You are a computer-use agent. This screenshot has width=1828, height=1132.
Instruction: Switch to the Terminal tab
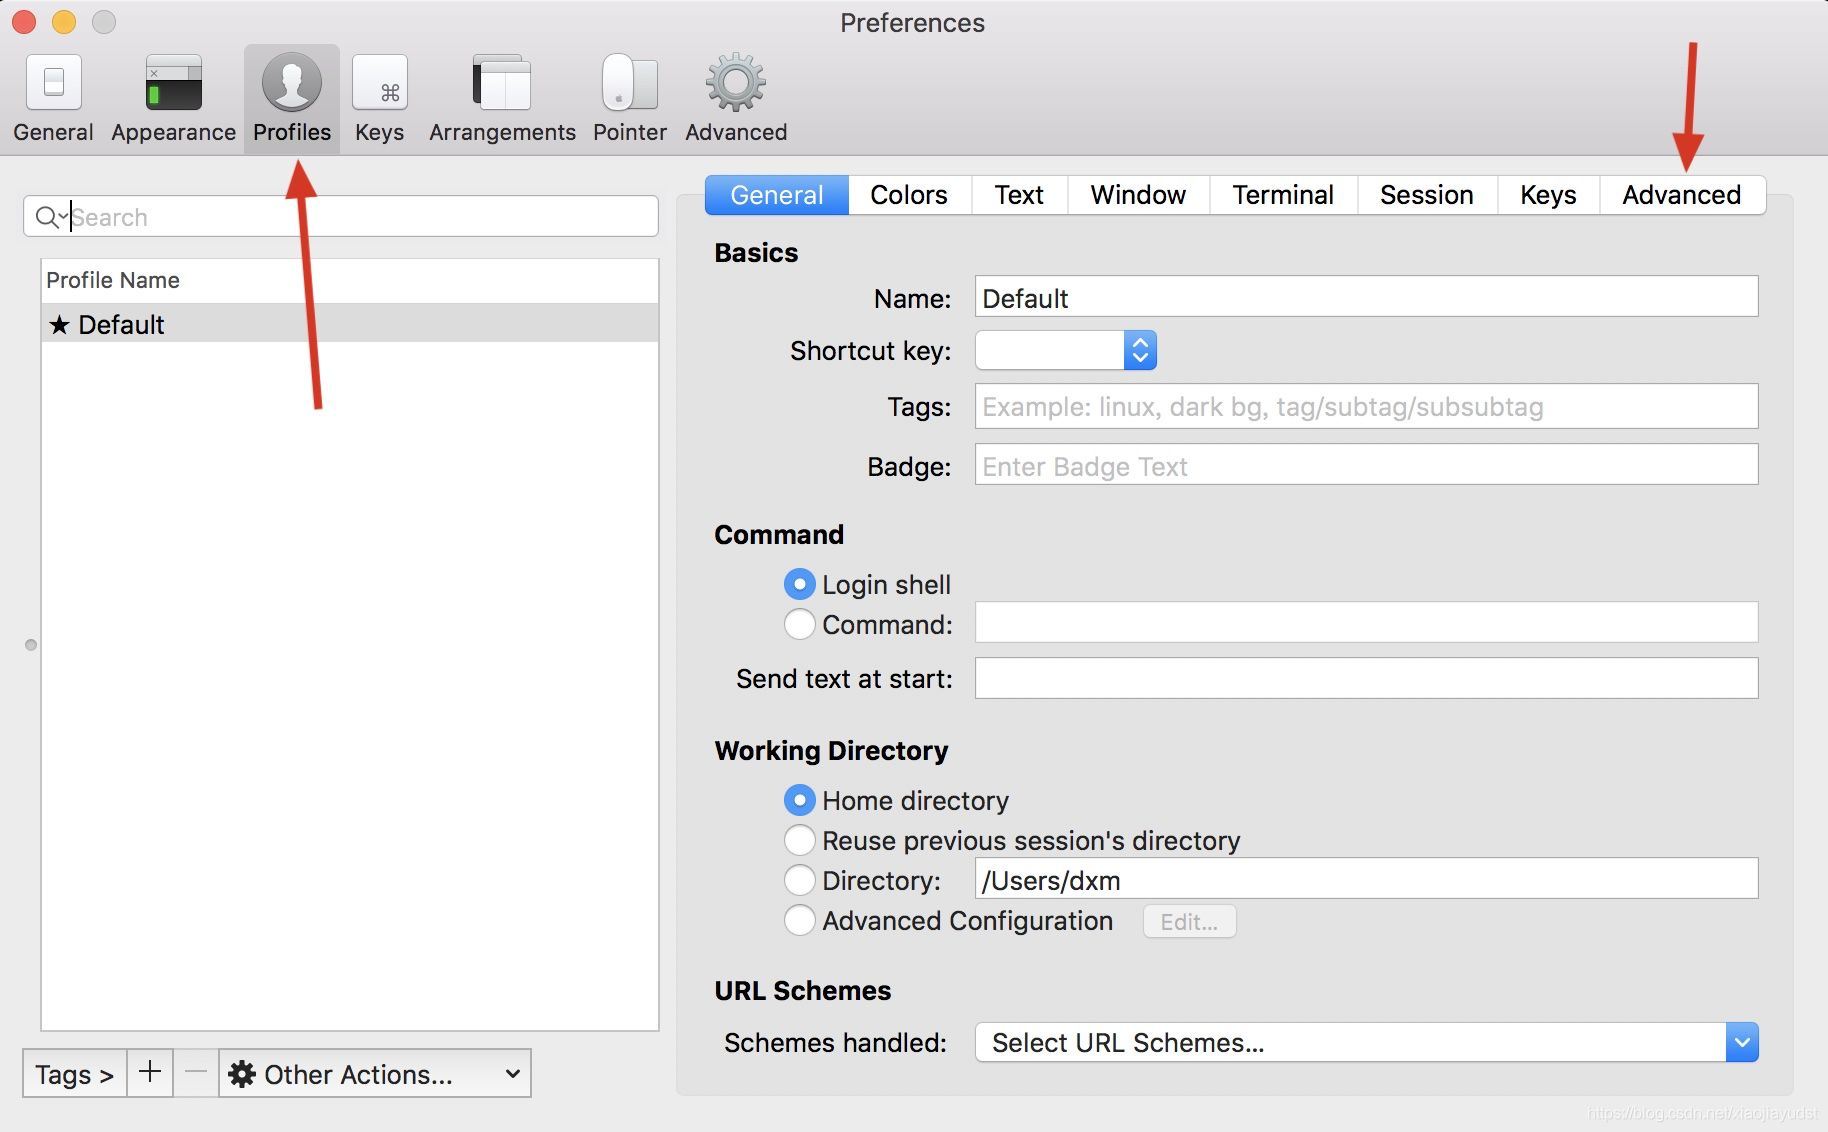click(x=1283, y=195)
